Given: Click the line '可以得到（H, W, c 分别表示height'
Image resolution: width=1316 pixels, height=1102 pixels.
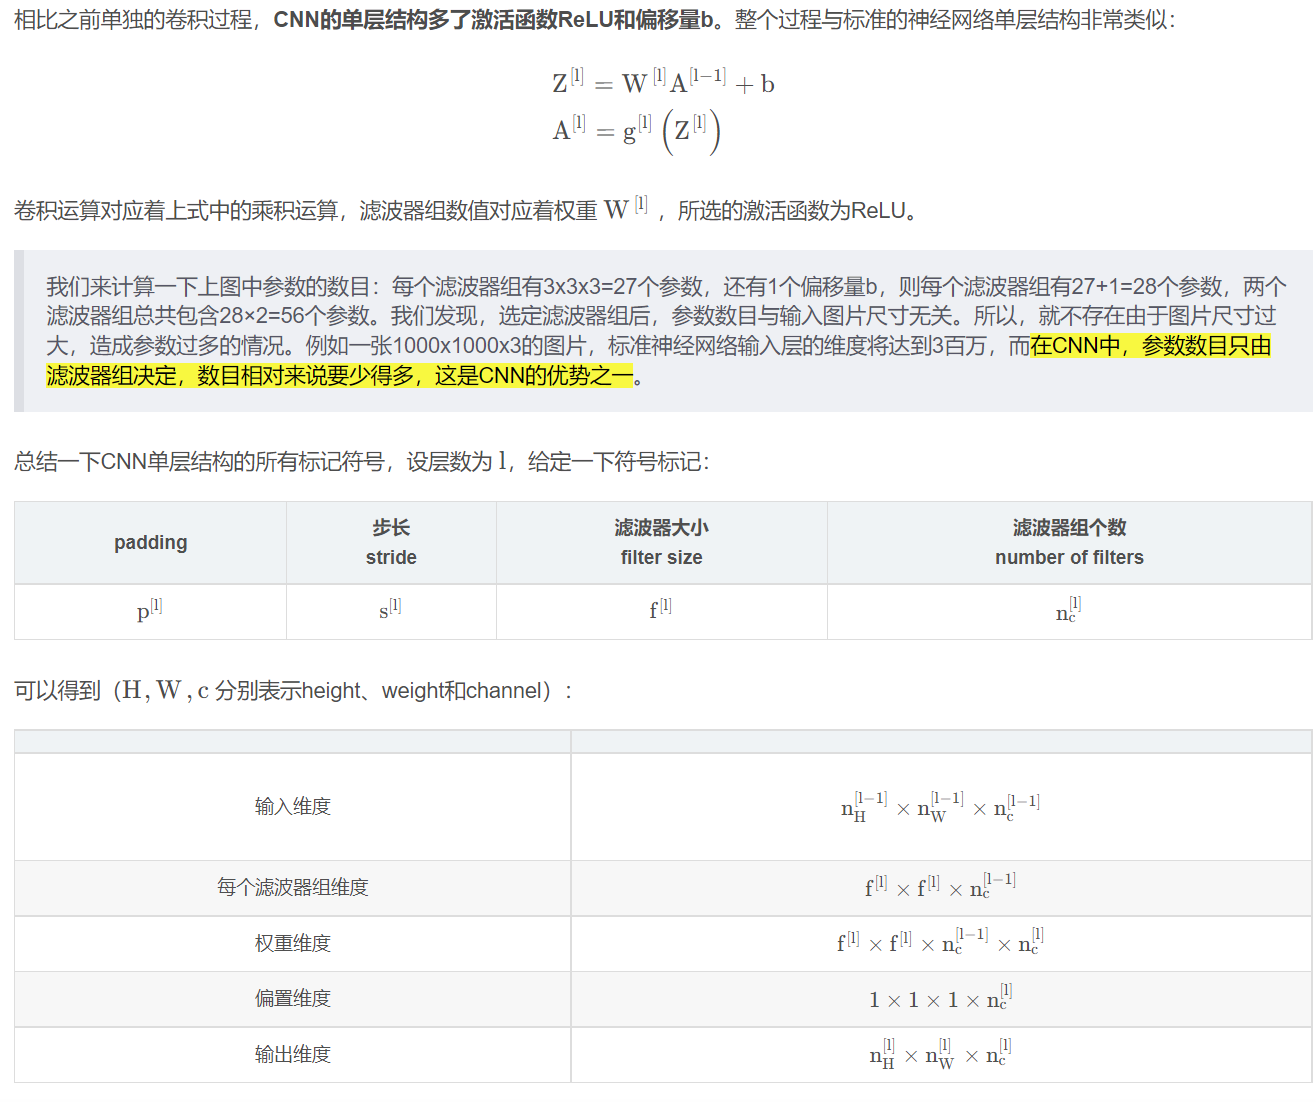Looking at the screenshot, I should [293, 690].
